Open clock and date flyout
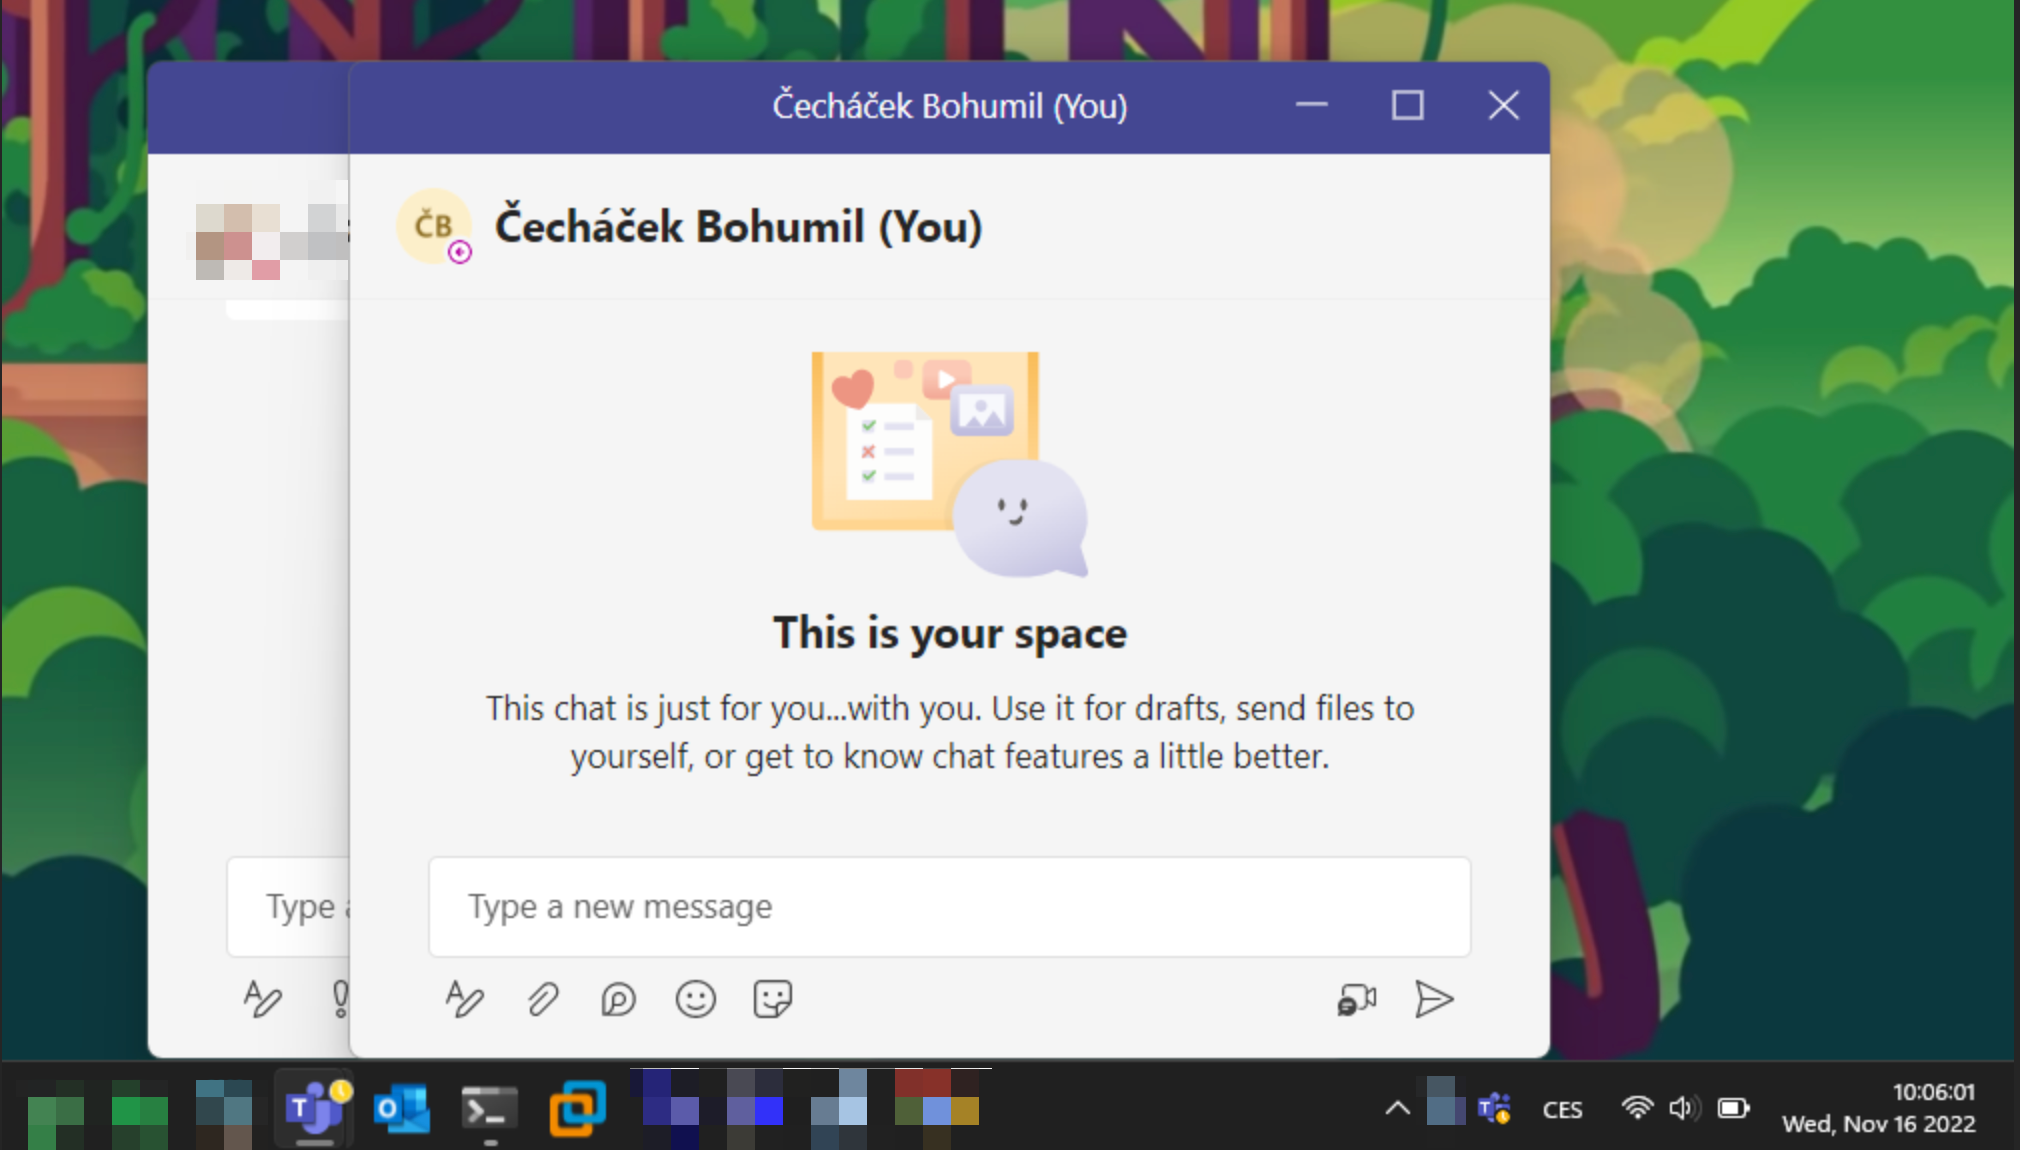This screenshot has width=2020, height=1150. tap(1878, 1108)
